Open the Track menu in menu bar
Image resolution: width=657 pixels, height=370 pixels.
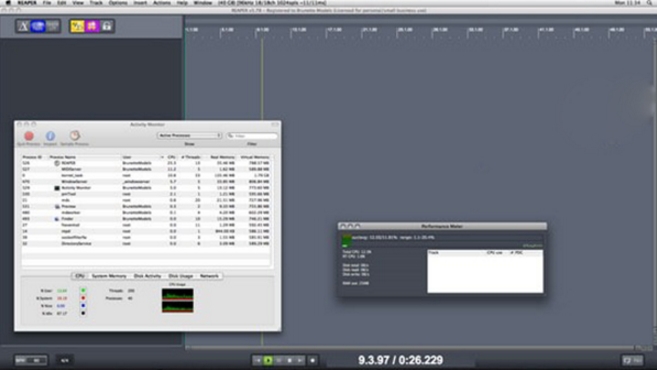pos(96,3)
